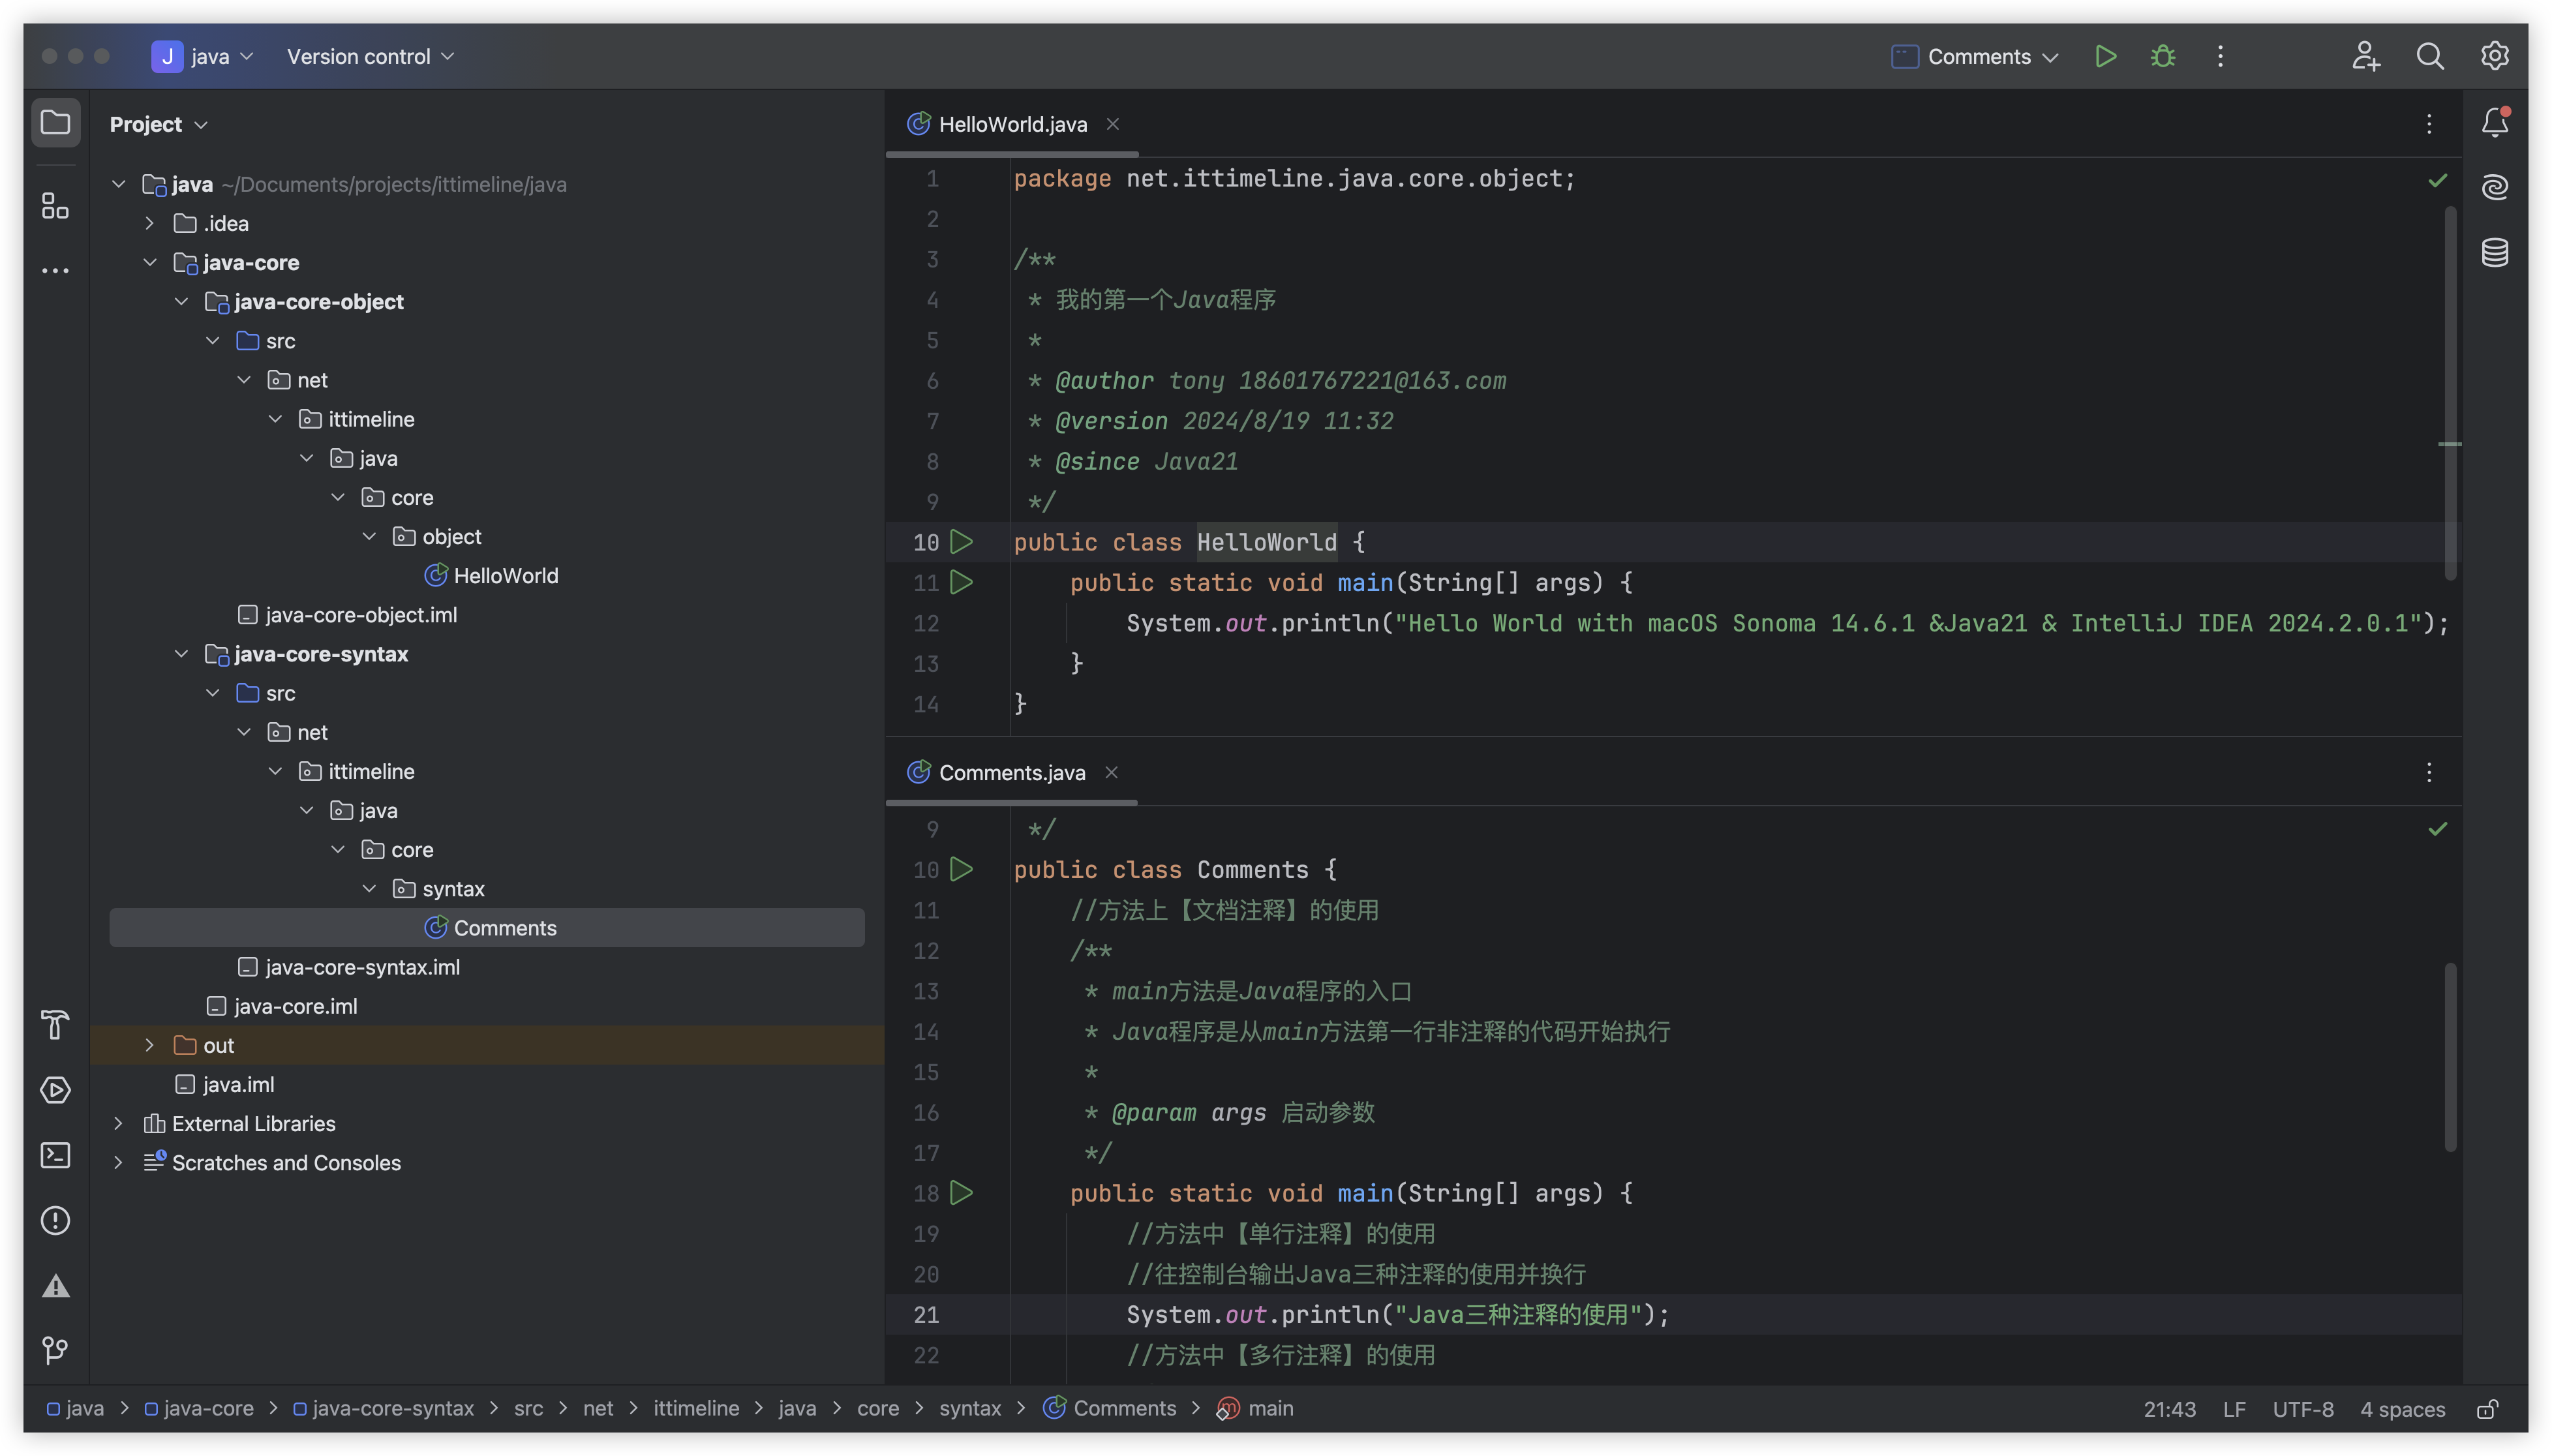Screen dimensions: 2552x1456
Task: Toggle the read-only lock icon in the status bar
Action: 2487,1409
